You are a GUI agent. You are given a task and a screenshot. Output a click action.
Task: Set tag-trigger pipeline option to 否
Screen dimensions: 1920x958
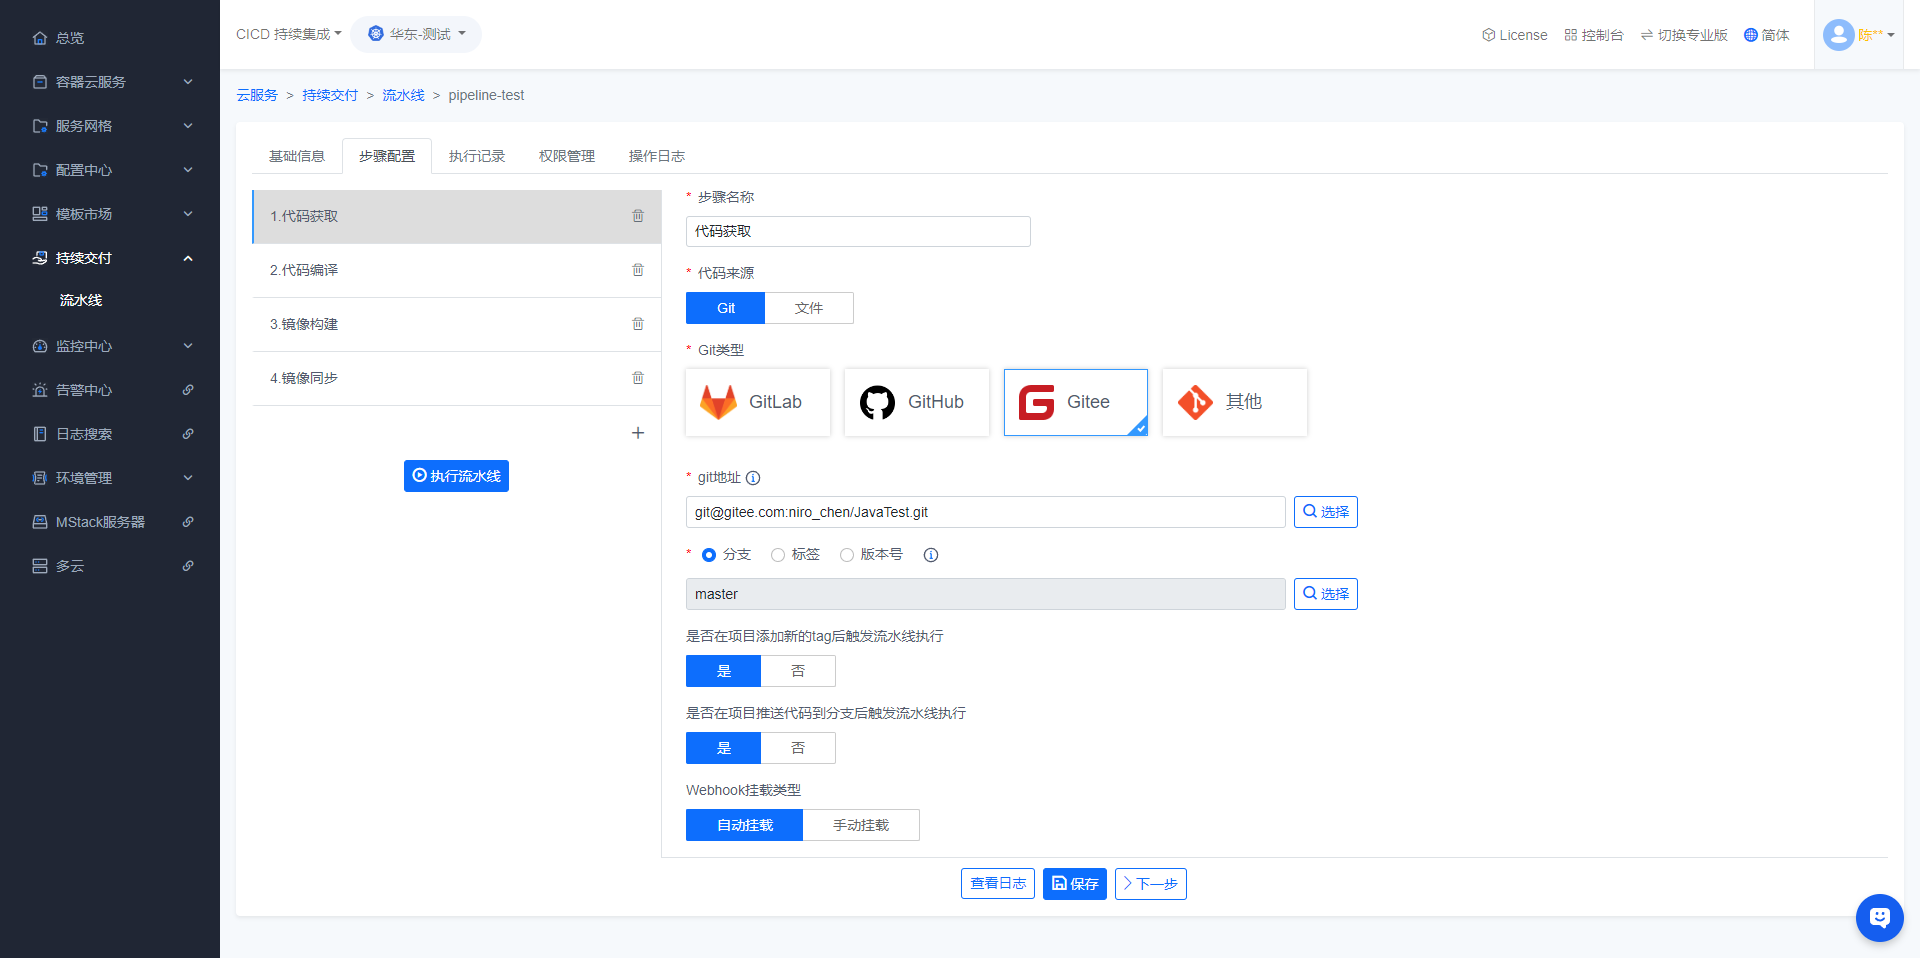tap(798, 671)
